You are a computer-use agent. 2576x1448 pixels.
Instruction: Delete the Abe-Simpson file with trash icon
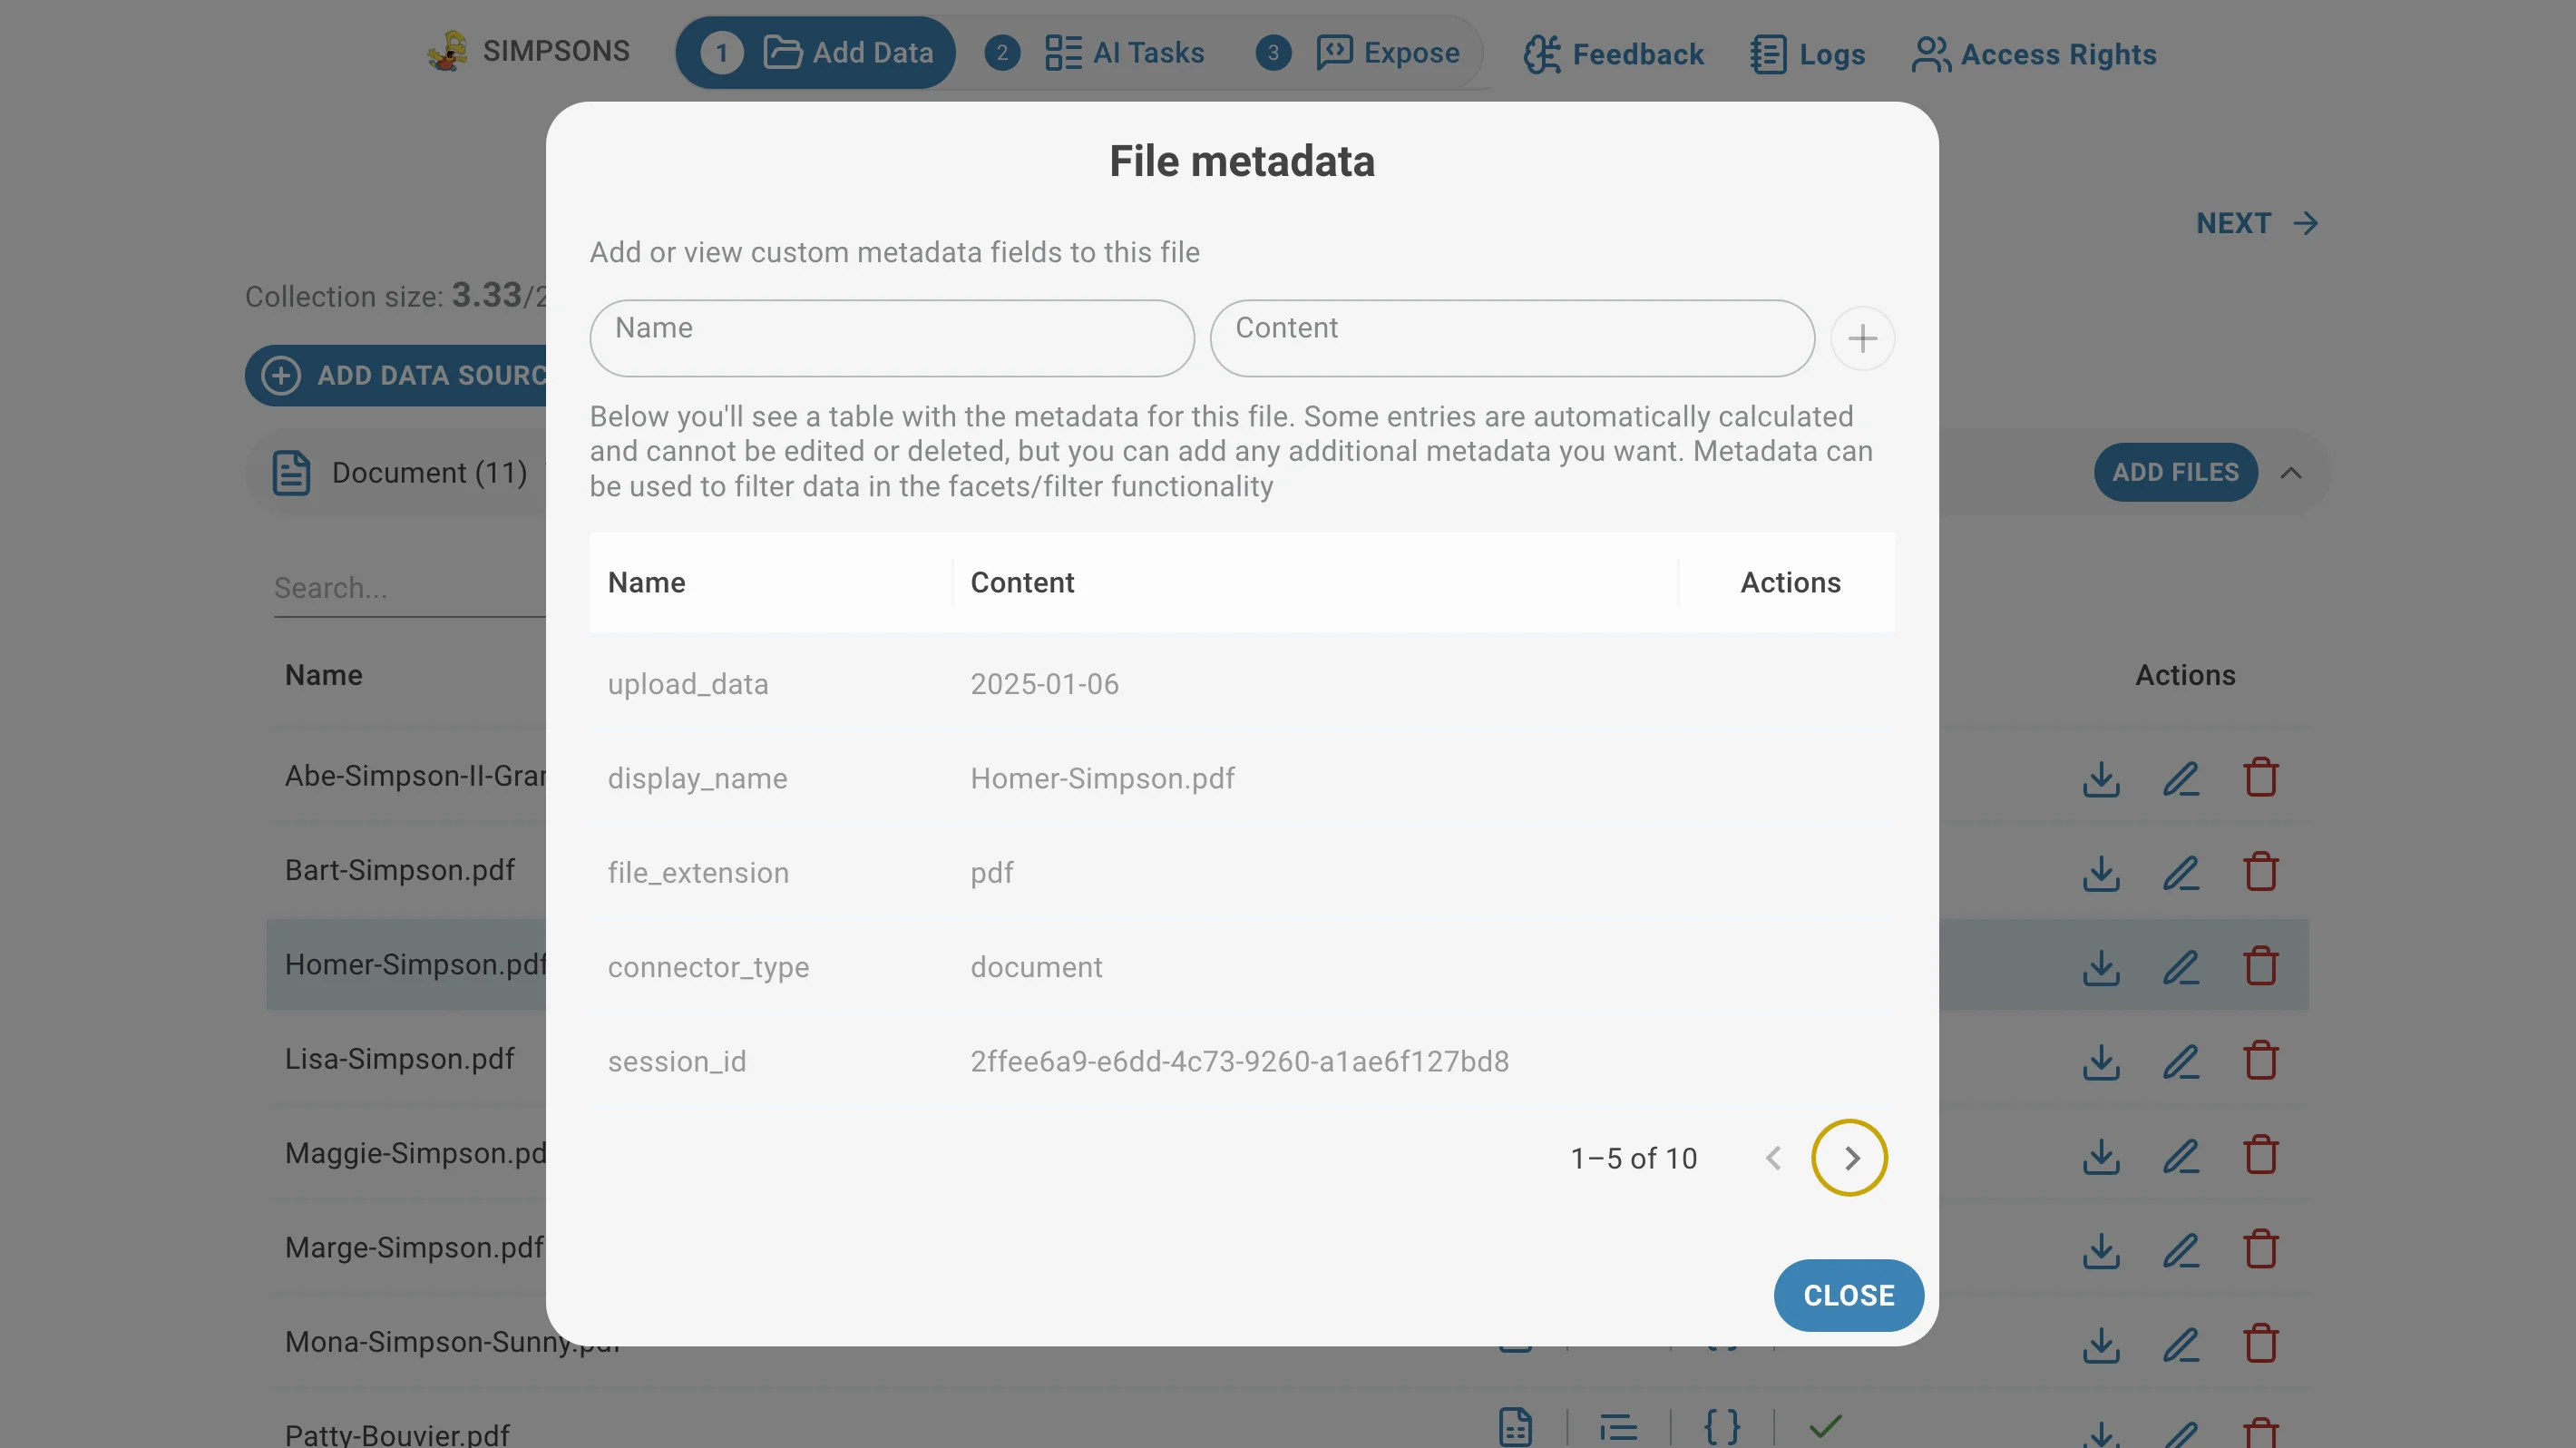pyautogui.click(x=2260, y=777)
